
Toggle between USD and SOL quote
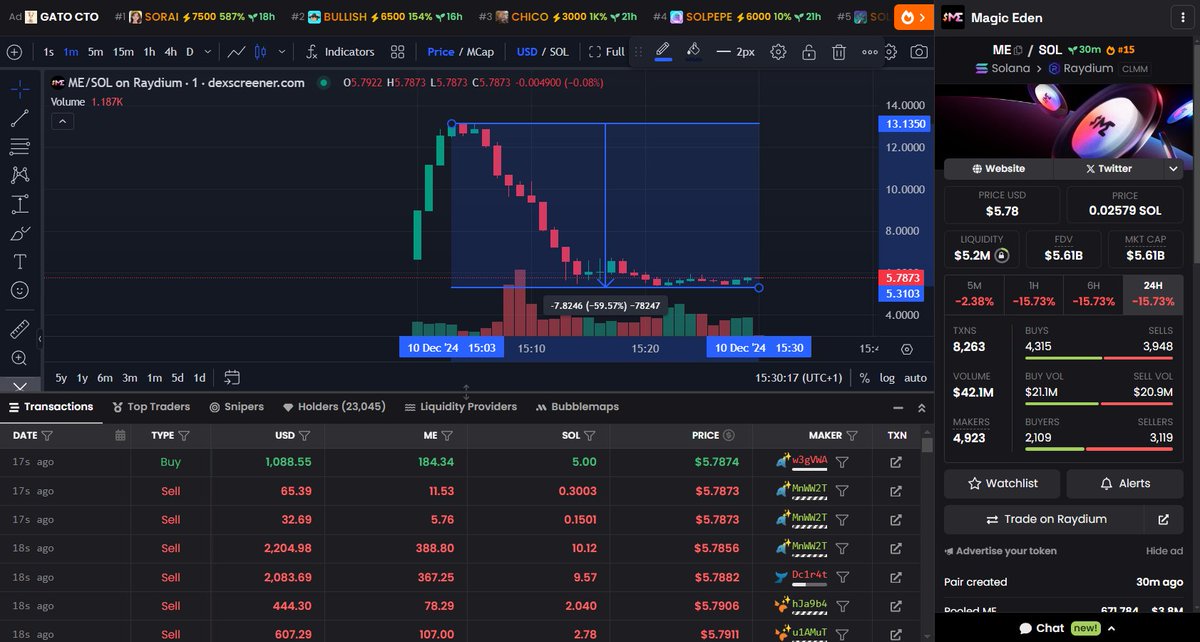(542, 52)
